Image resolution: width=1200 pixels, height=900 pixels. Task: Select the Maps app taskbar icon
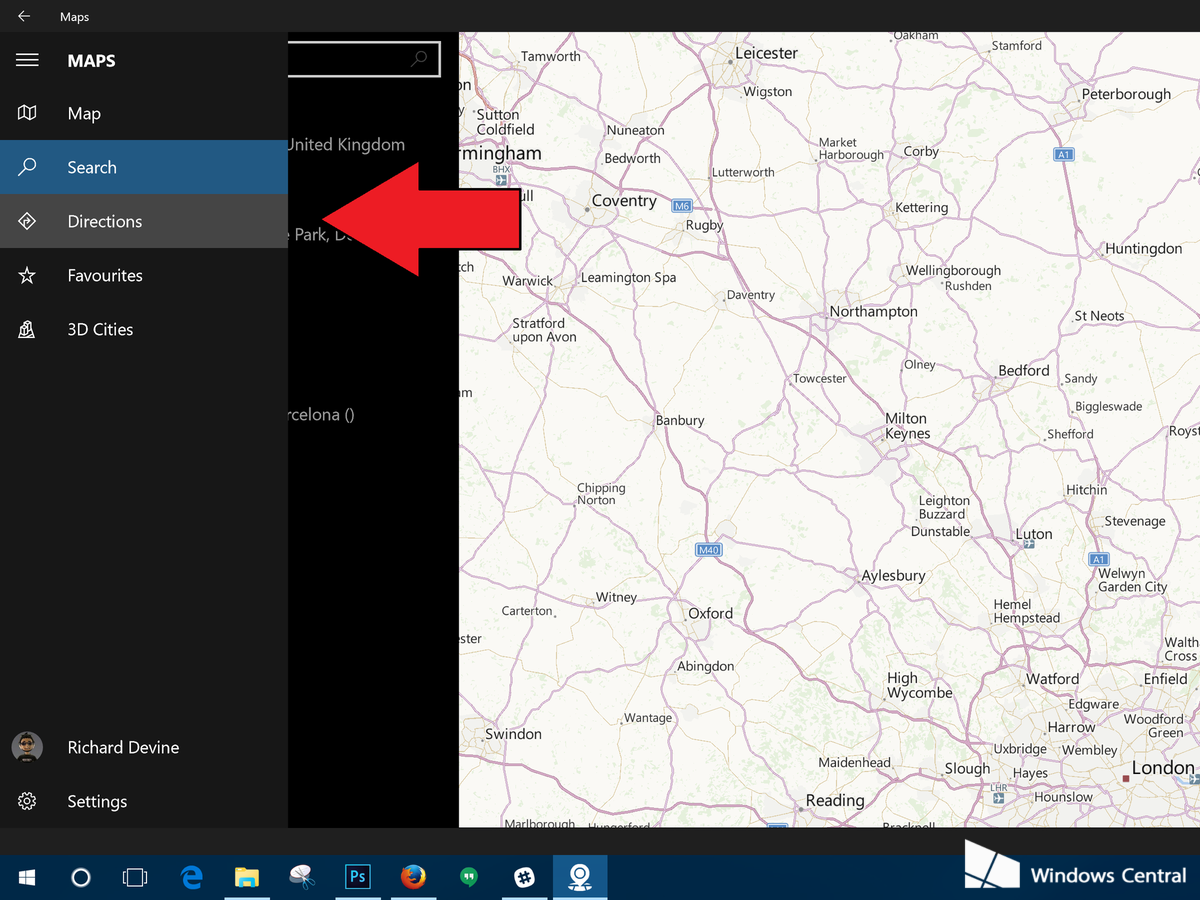tap(579, 877)
